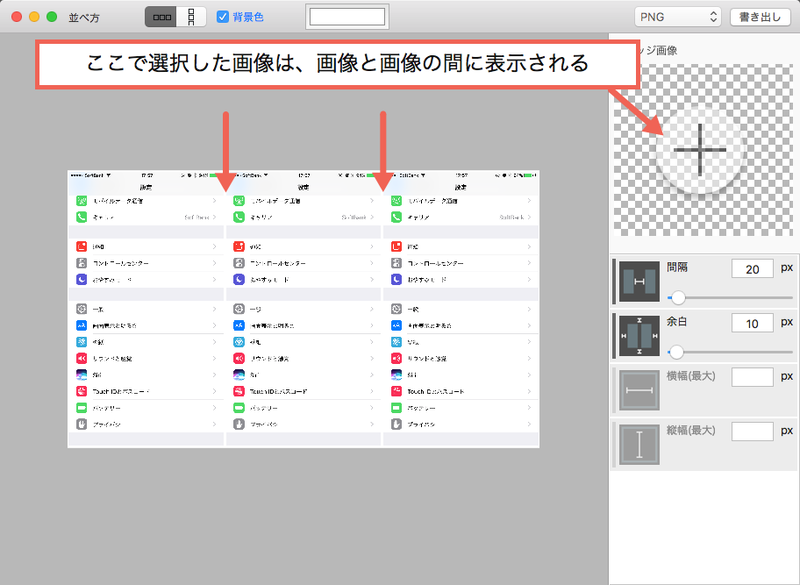Image resolution: width=800 pixels, height=585 pixels.
Task: Click the 余白 slider handle
Action: click(x=676, y=352)
